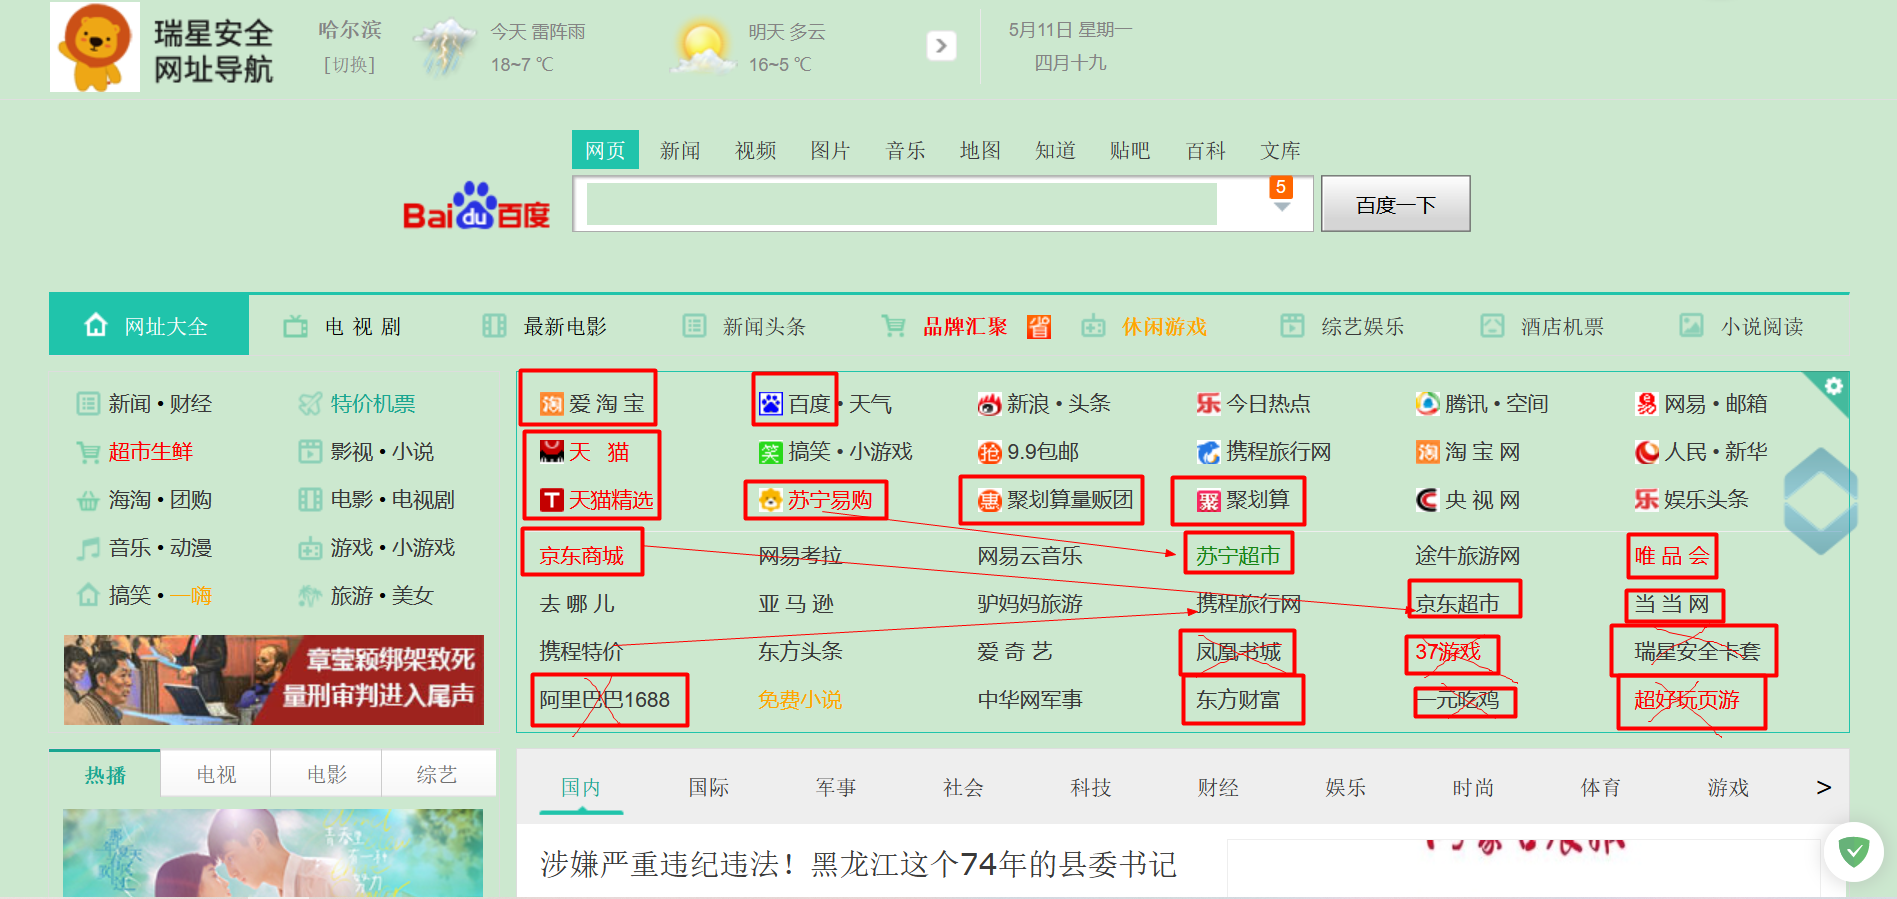
Task: Show more news categories with the > arrow
Action: (1824, 787)
